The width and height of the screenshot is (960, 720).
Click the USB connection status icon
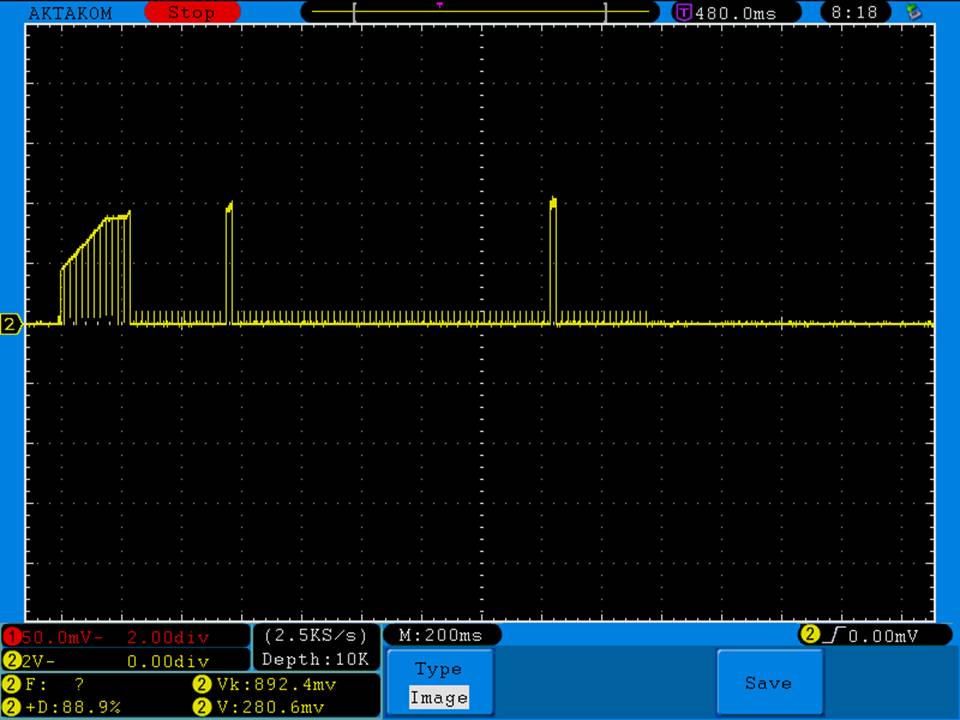pos(912,12)
